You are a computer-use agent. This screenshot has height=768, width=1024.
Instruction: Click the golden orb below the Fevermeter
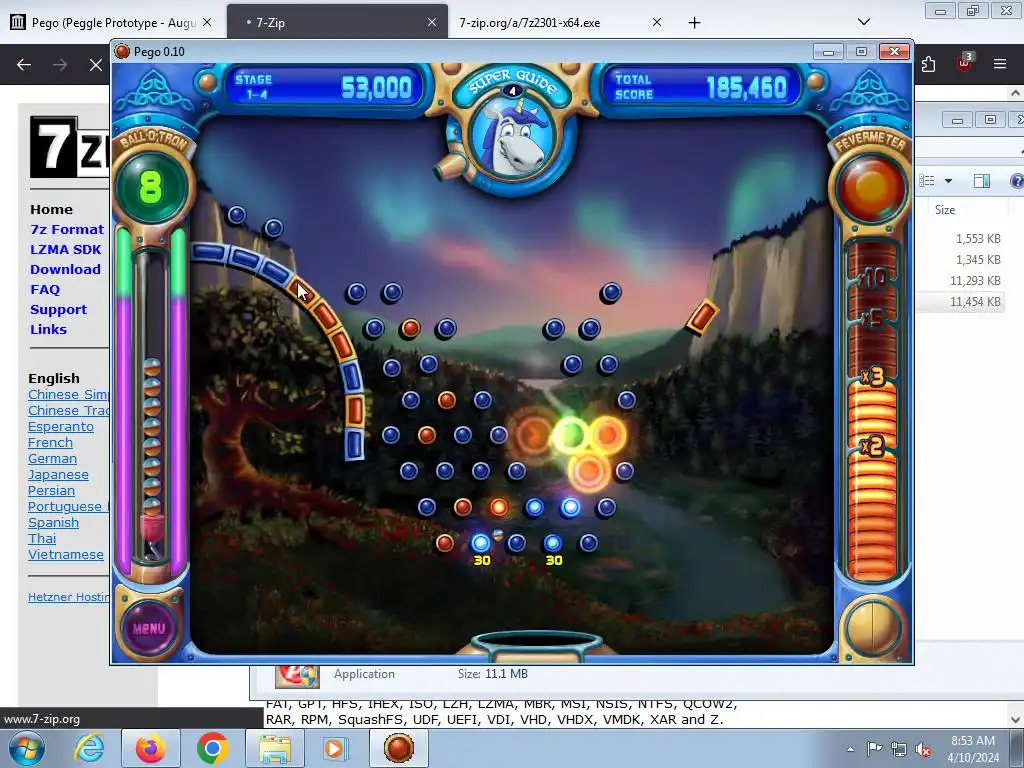[x=872, y=628]
